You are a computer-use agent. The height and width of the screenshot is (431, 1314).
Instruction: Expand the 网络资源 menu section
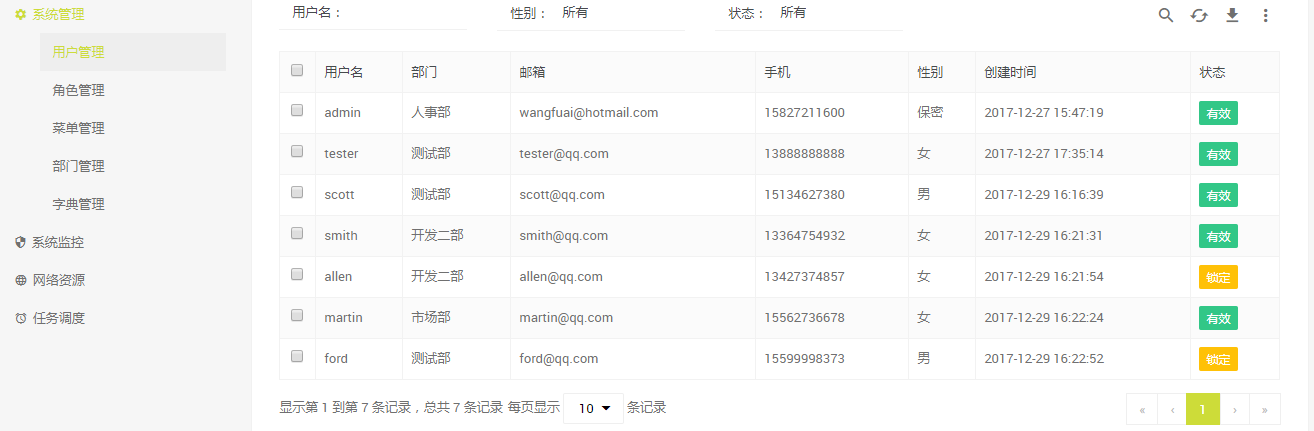[x=58, y=280]
